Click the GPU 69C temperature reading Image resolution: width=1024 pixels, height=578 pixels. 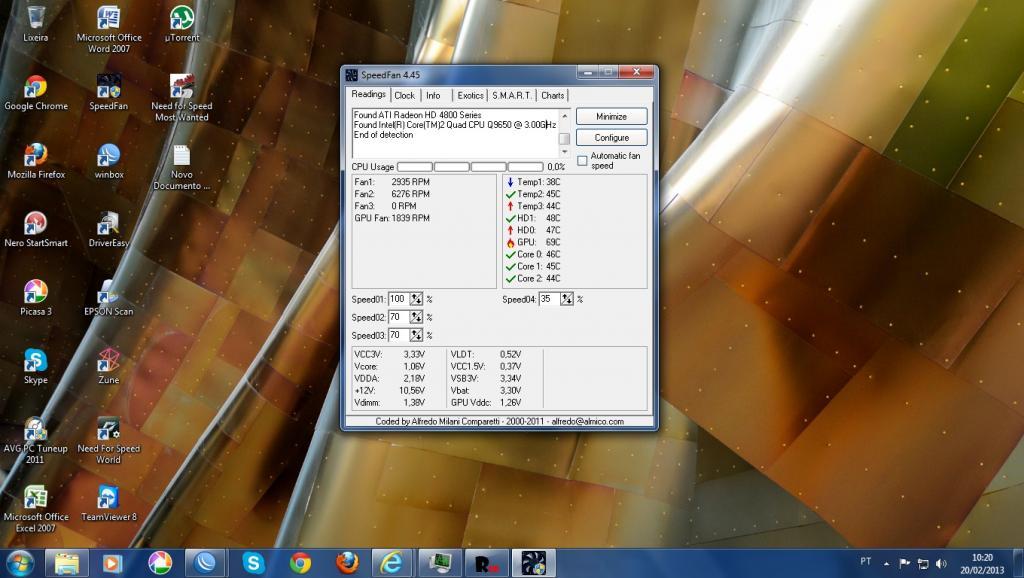point(534,242)
